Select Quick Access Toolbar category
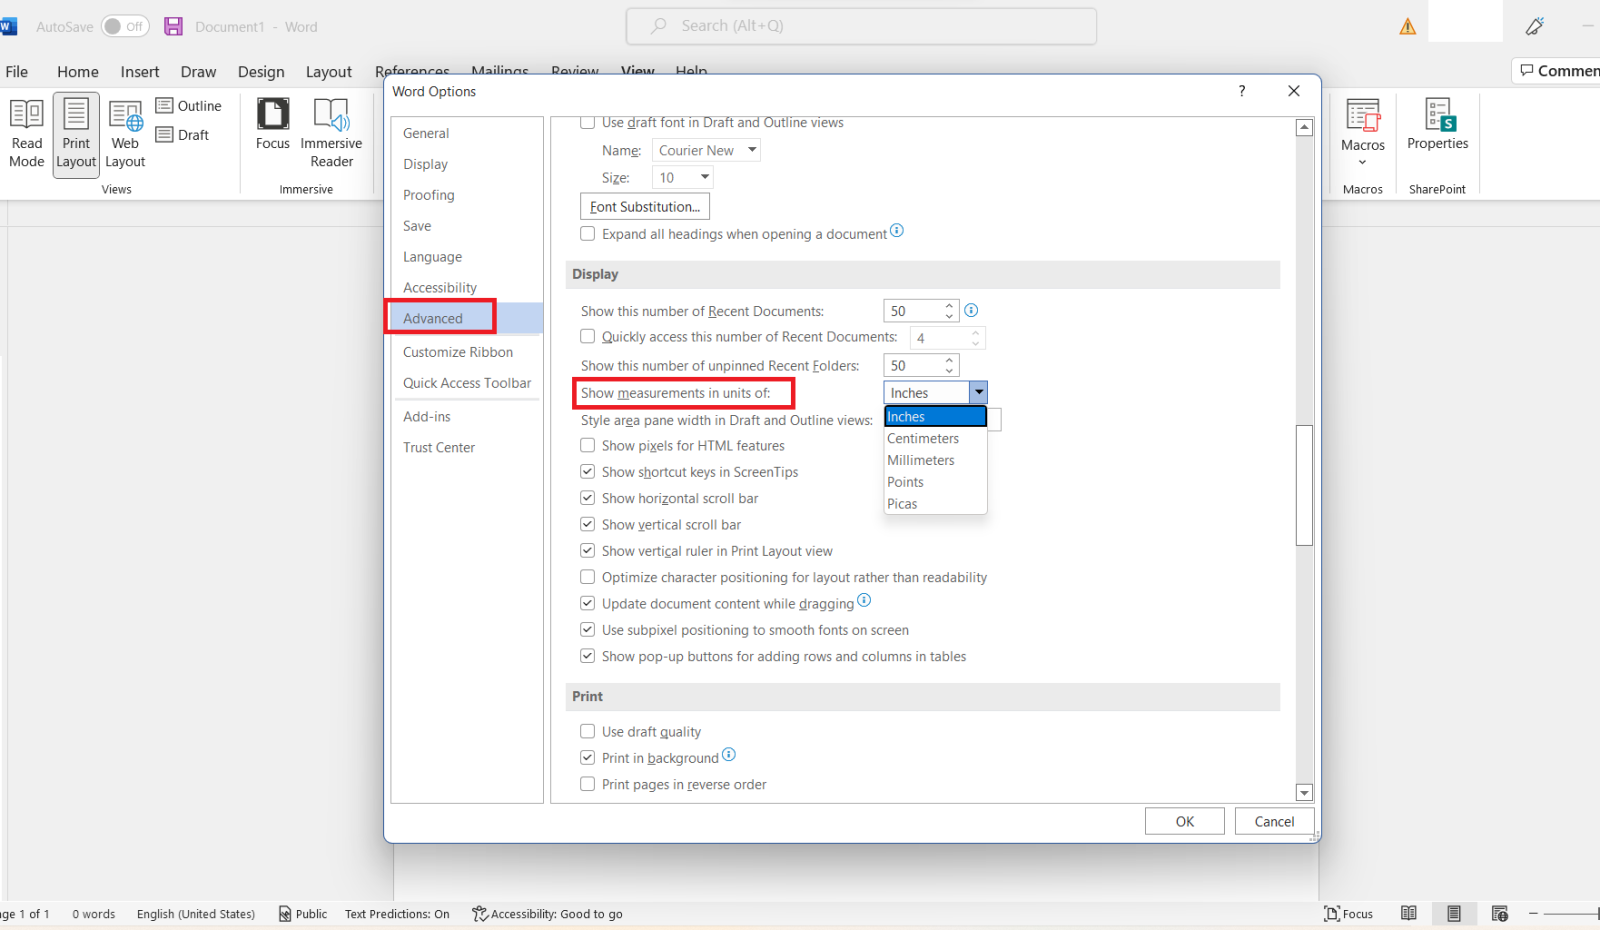Image resolution: width=1600 pixels, height=930 pixels. (x=467, y=383)
